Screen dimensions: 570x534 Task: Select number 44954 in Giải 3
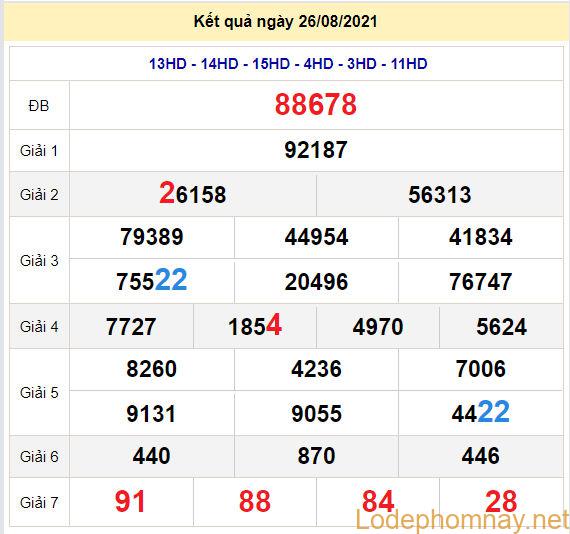click(x=316, y=237)
